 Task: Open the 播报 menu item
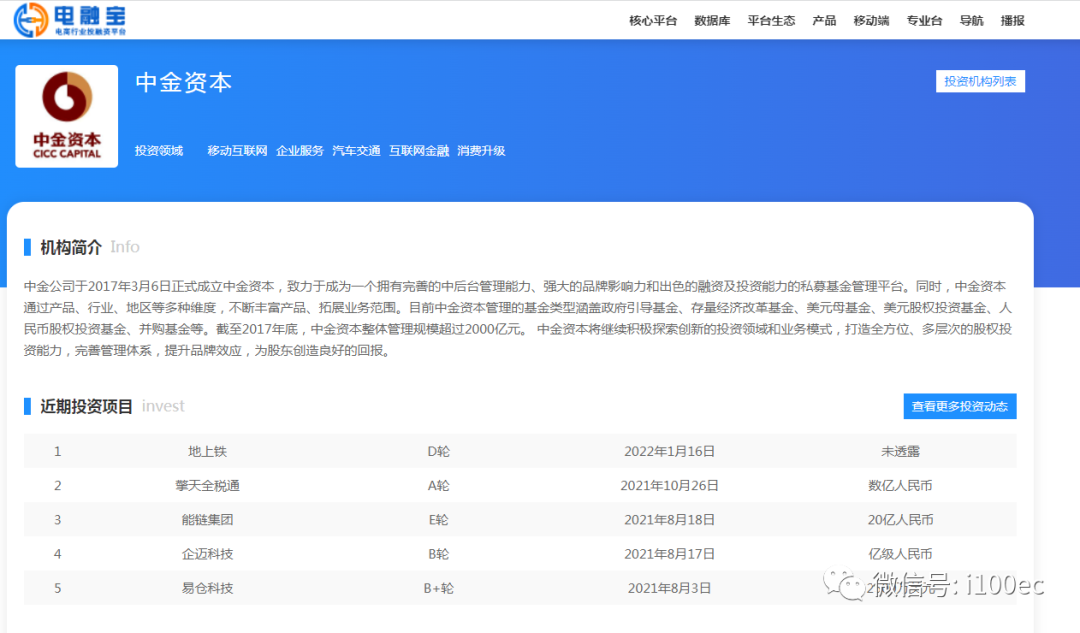coord(1013,21)
